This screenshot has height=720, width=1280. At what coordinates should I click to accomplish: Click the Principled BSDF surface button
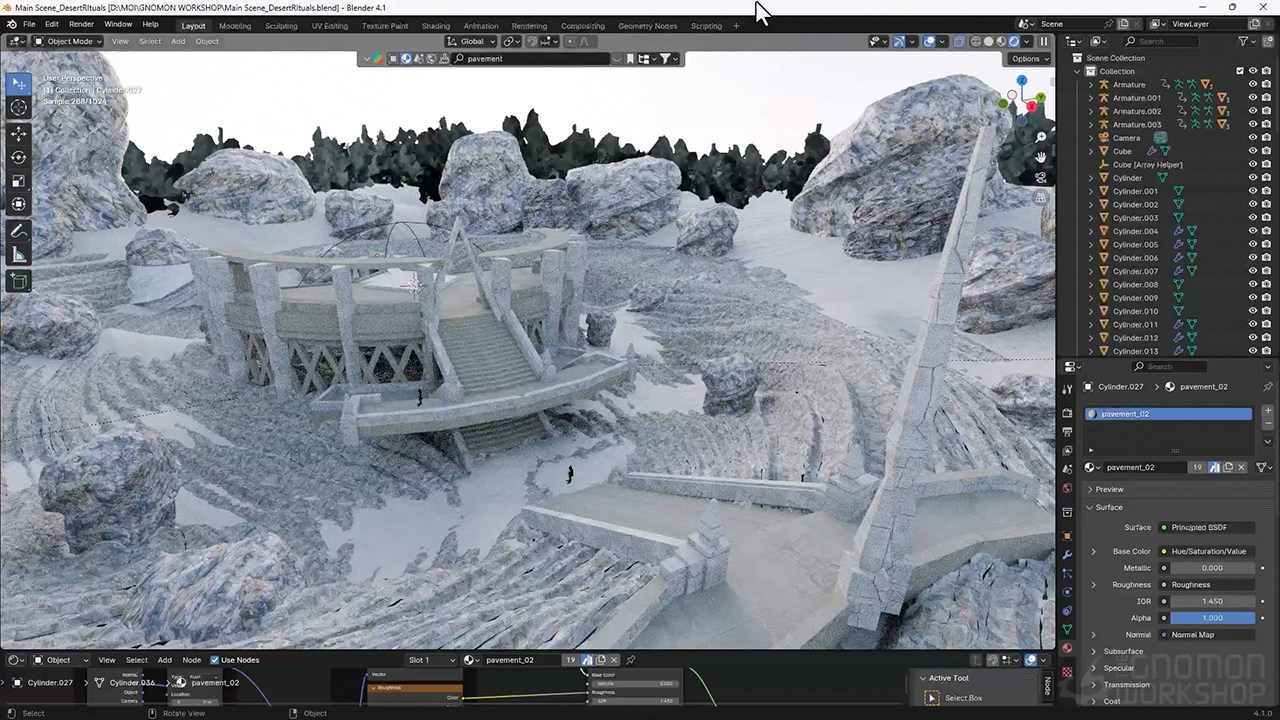[x=1205, y=527]
